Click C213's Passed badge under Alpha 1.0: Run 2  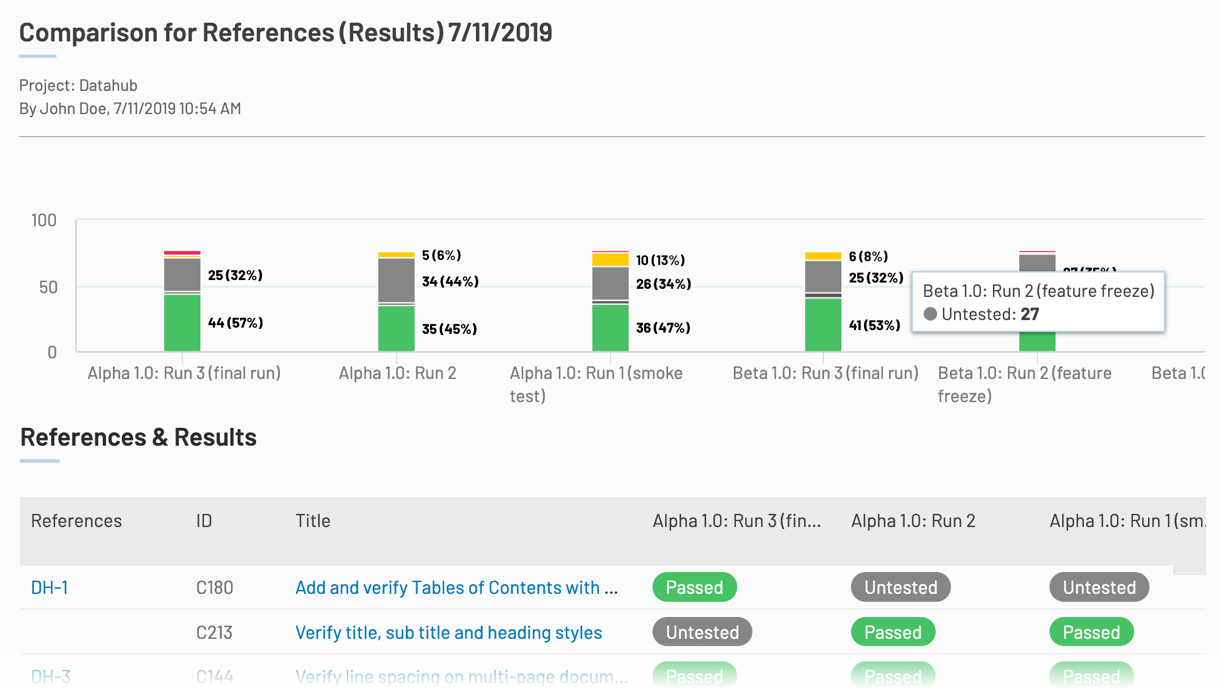(892, 632)
